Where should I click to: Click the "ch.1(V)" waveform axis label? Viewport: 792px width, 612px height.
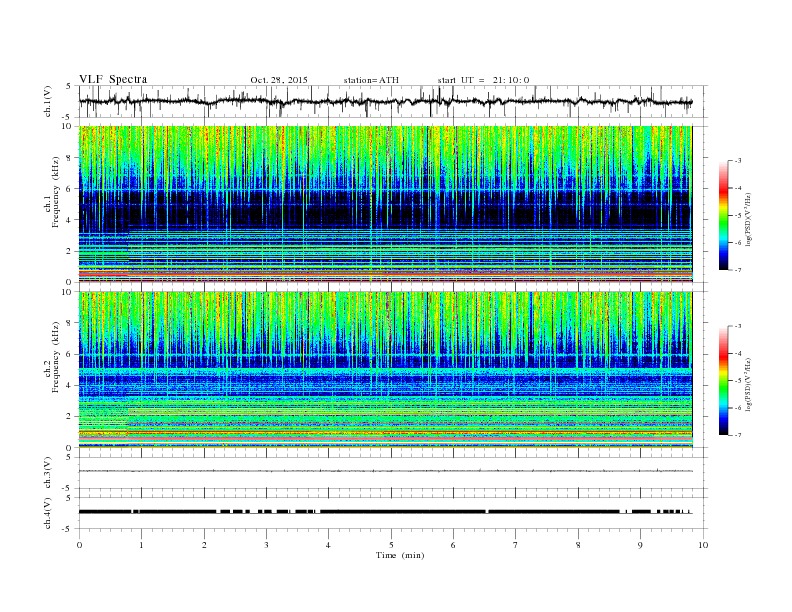click(47, 101)
